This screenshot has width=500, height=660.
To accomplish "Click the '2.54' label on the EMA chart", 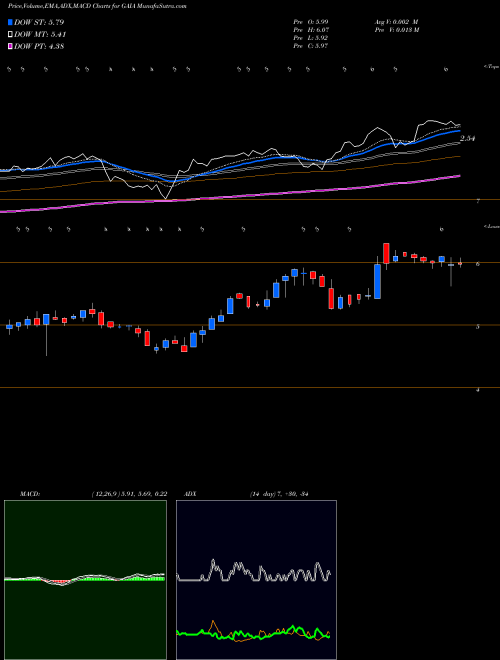I will [468, 138].
